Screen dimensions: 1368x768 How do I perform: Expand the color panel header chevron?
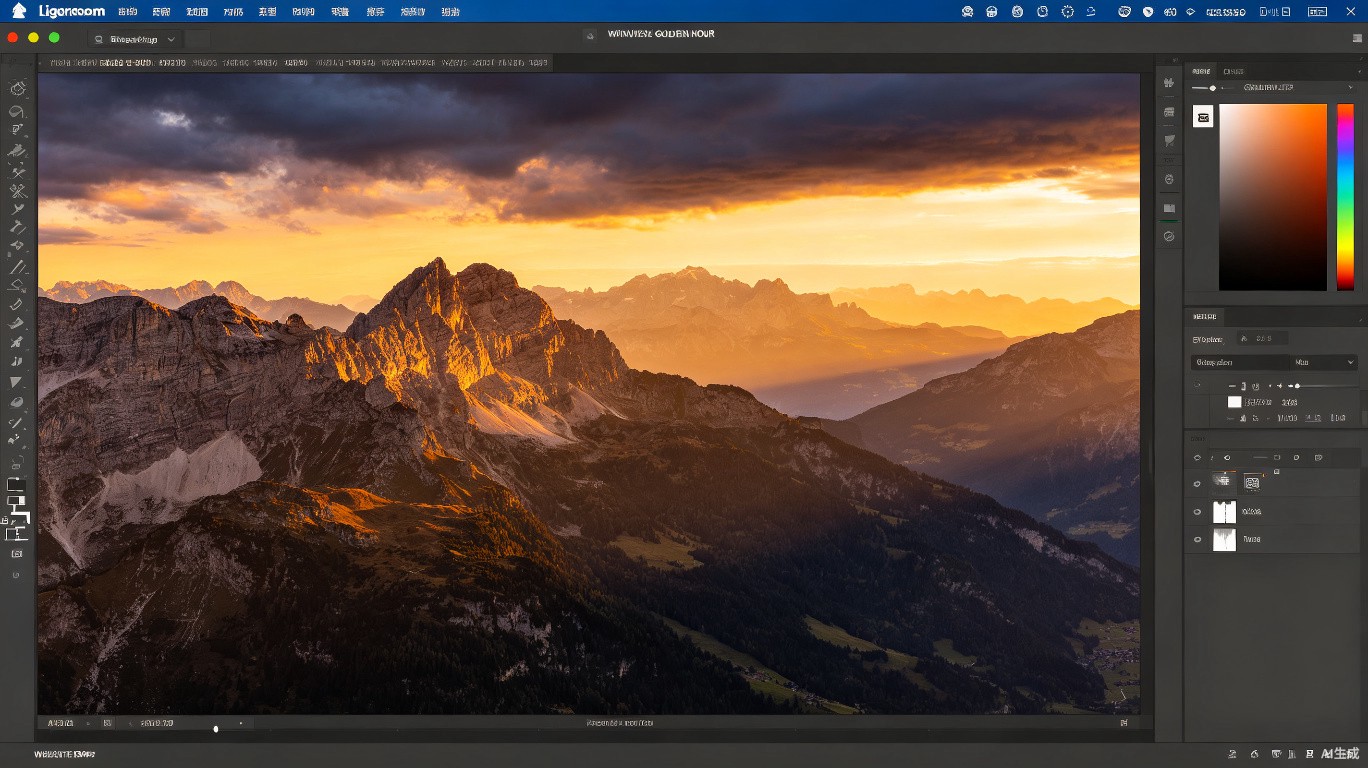pos(1361,71)
